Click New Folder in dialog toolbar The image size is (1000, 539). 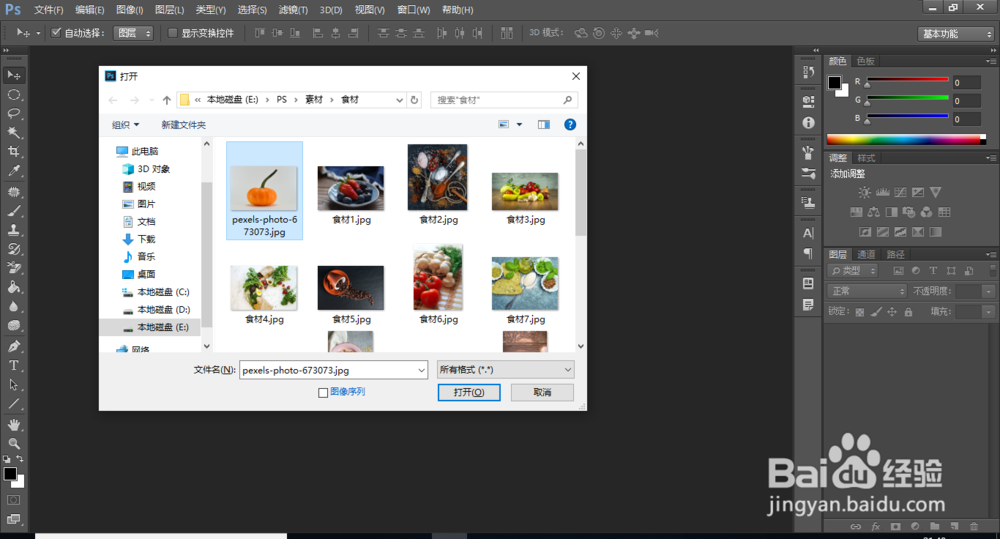coord(183,124)
